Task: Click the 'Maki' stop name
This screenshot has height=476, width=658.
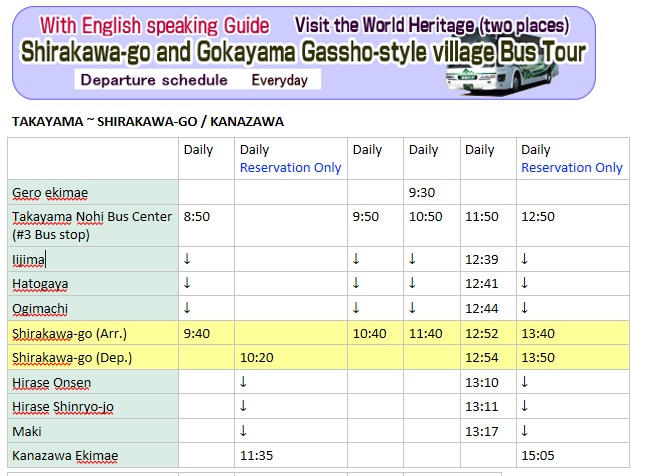Action: tap(27, 432)
